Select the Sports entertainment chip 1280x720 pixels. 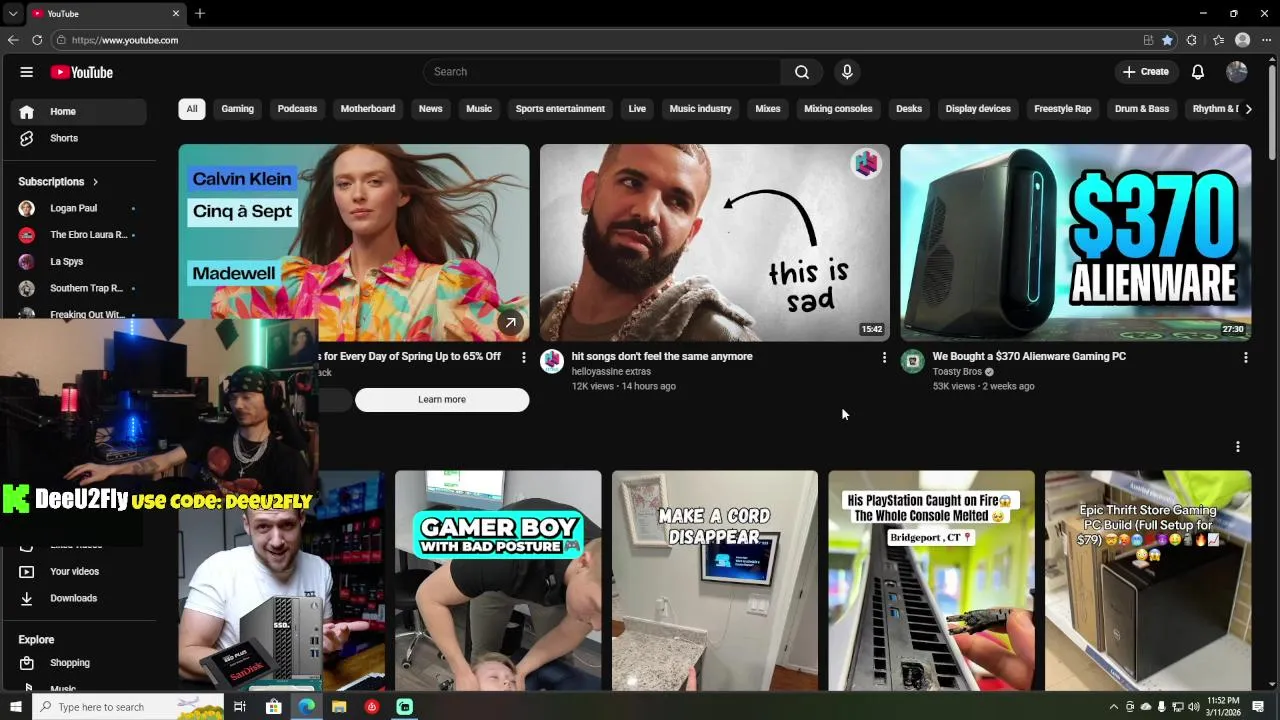click(560, 109)
